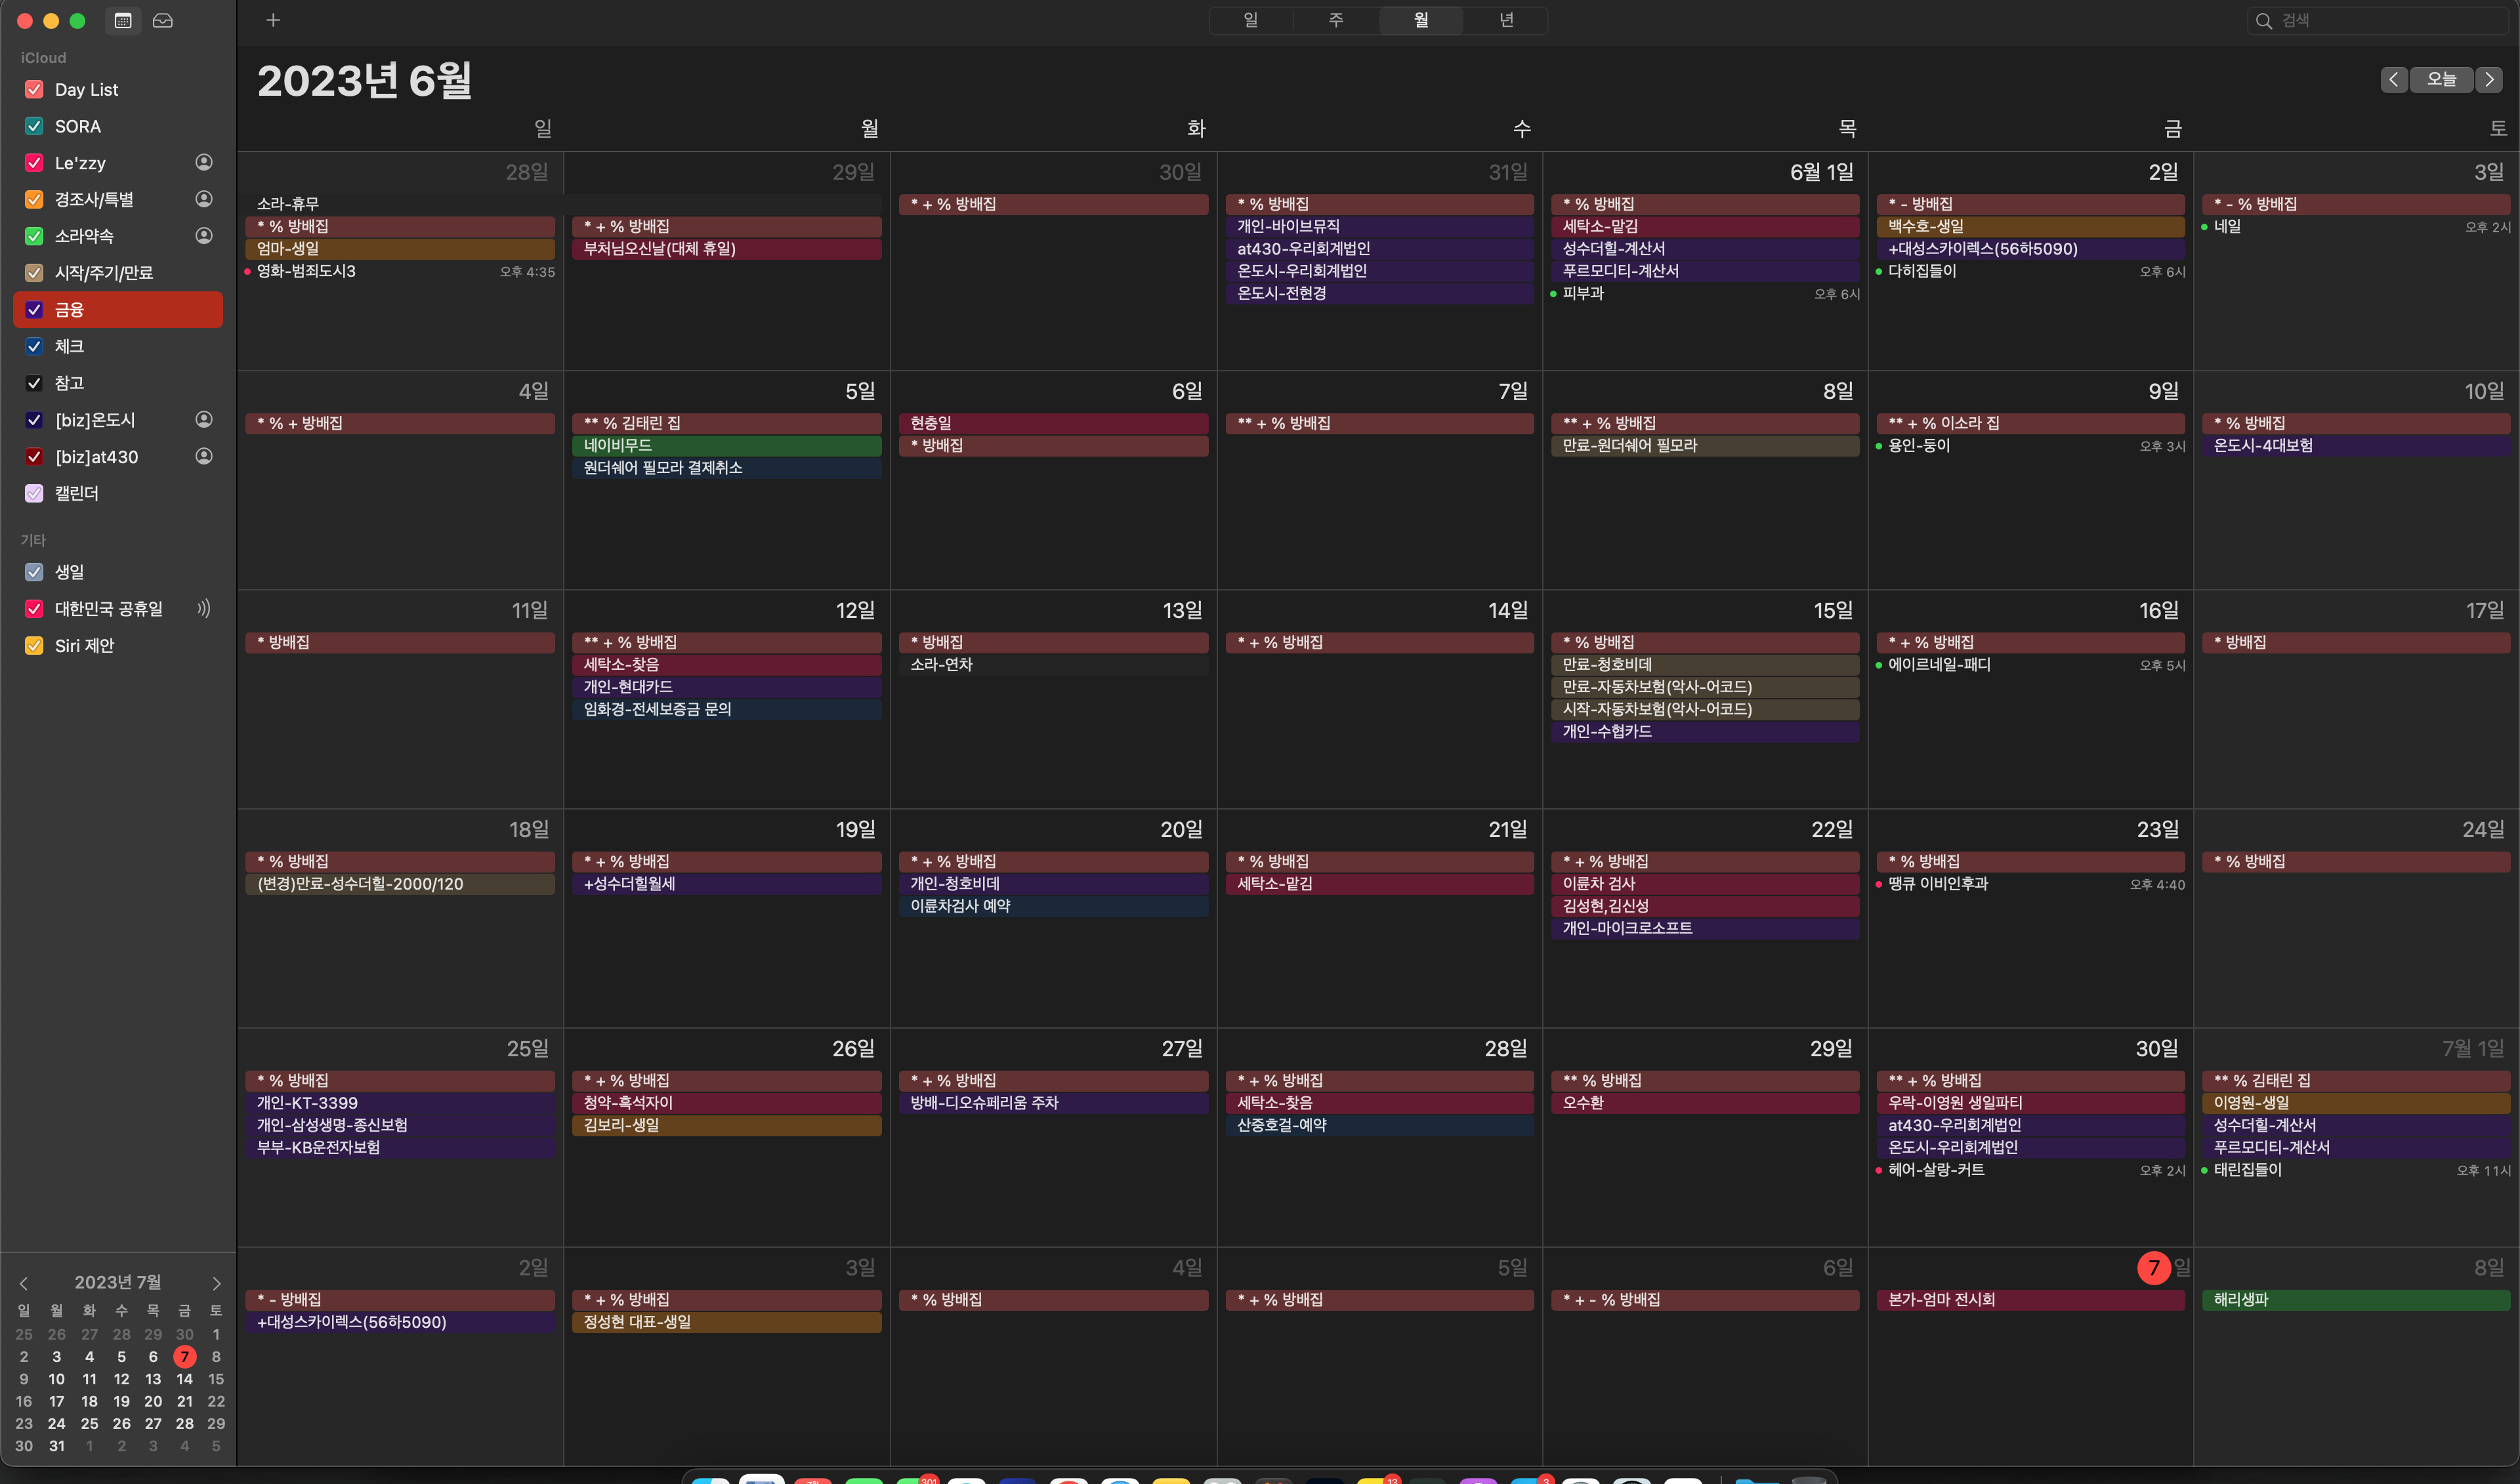Click the shared person icon beside [biz]at430
Viewport: 2520px width, 1484px height.
point(204,456)
